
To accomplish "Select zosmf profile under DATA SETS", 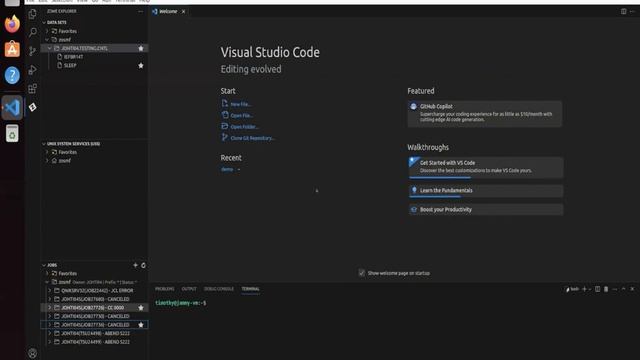I will point(64,40).
